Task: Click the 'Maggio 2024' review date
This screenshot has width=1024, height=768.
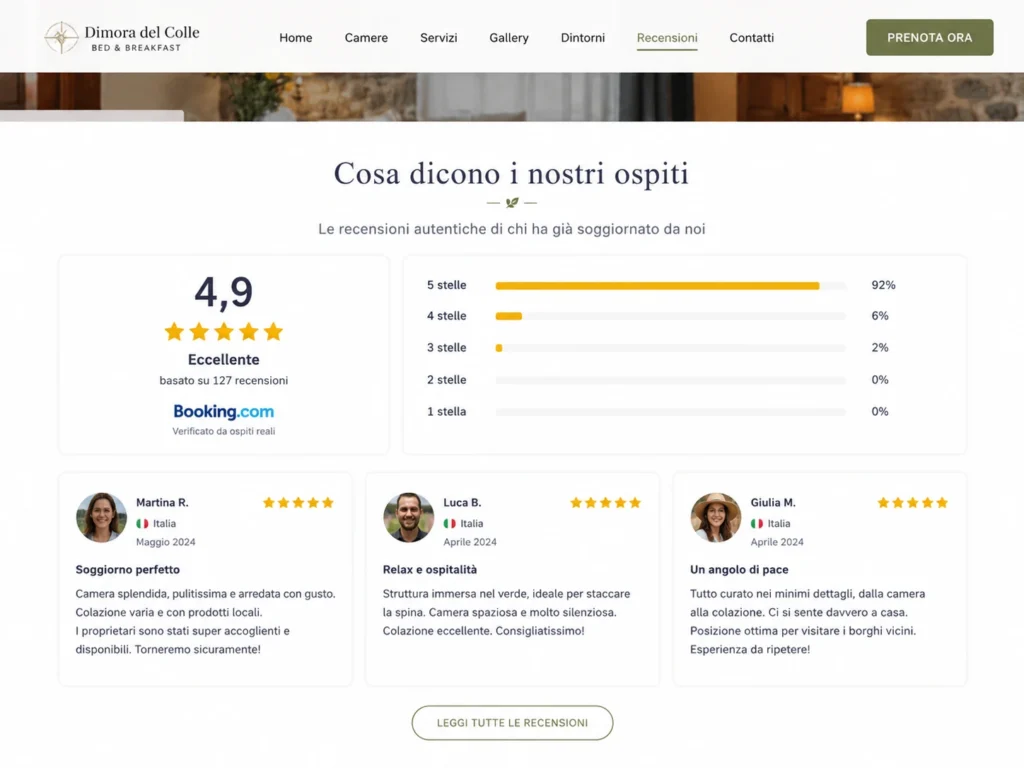Action: point(165,542)
